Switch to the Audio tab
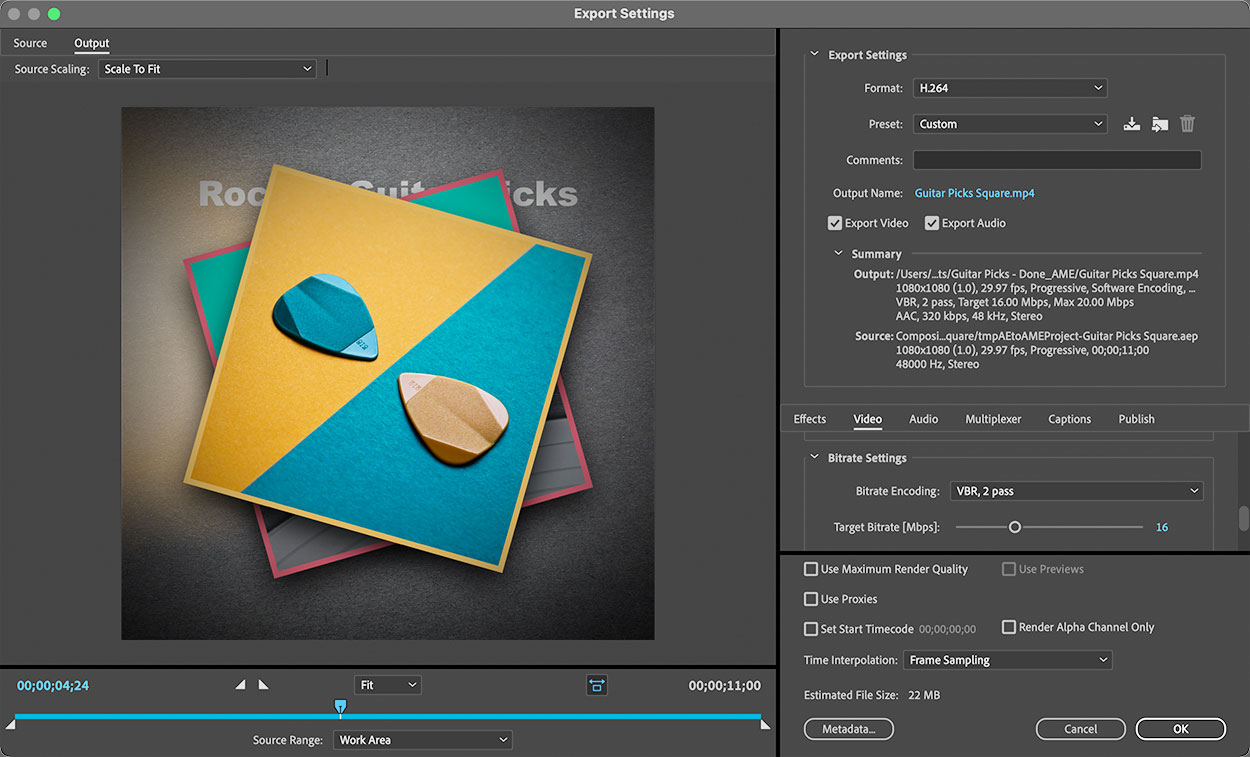Screen dimensions: 1250x757 pos(923,419)
